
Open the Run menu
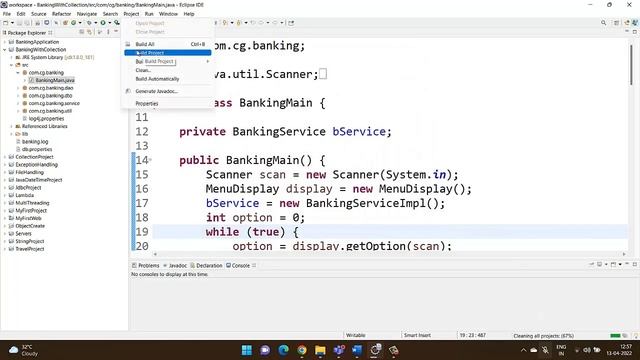point(149,14)
